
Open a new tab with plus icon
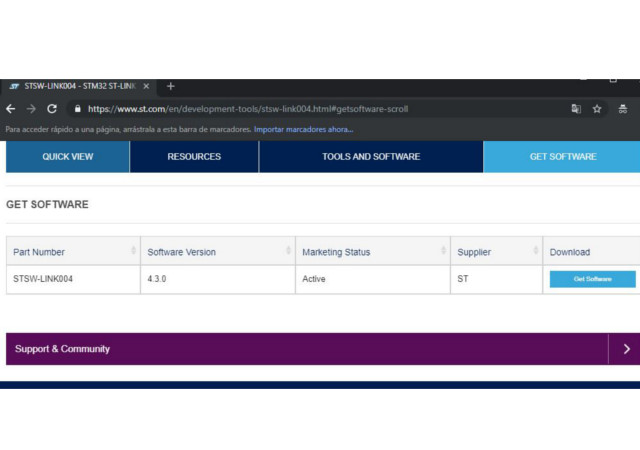[x=171, y=86]
